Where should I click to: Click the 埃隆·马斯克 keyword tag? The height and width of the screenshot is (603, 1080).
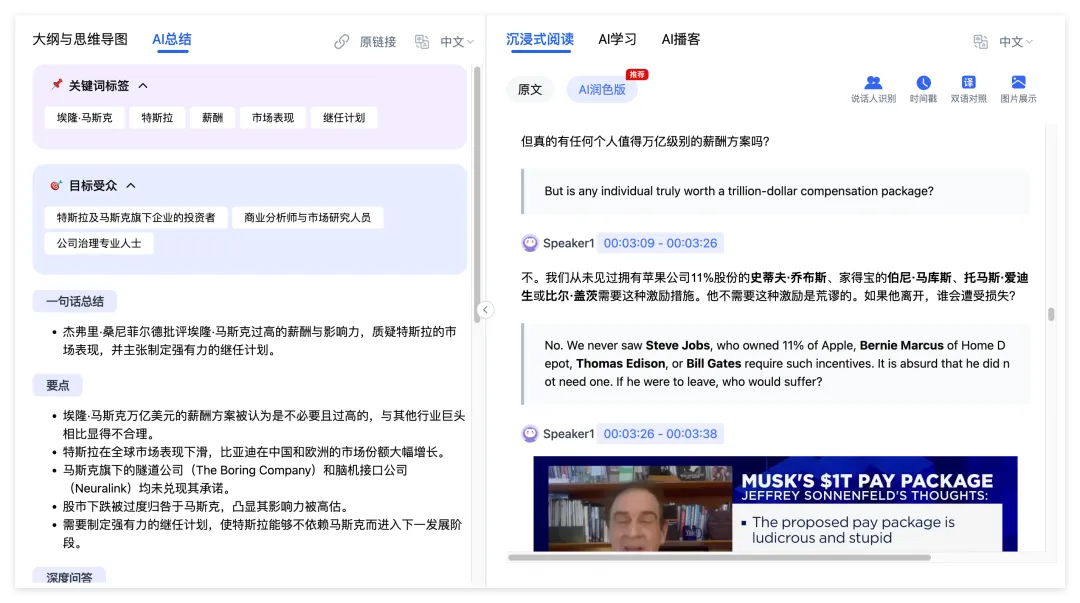pyautogui.click(x=84, y=118)
